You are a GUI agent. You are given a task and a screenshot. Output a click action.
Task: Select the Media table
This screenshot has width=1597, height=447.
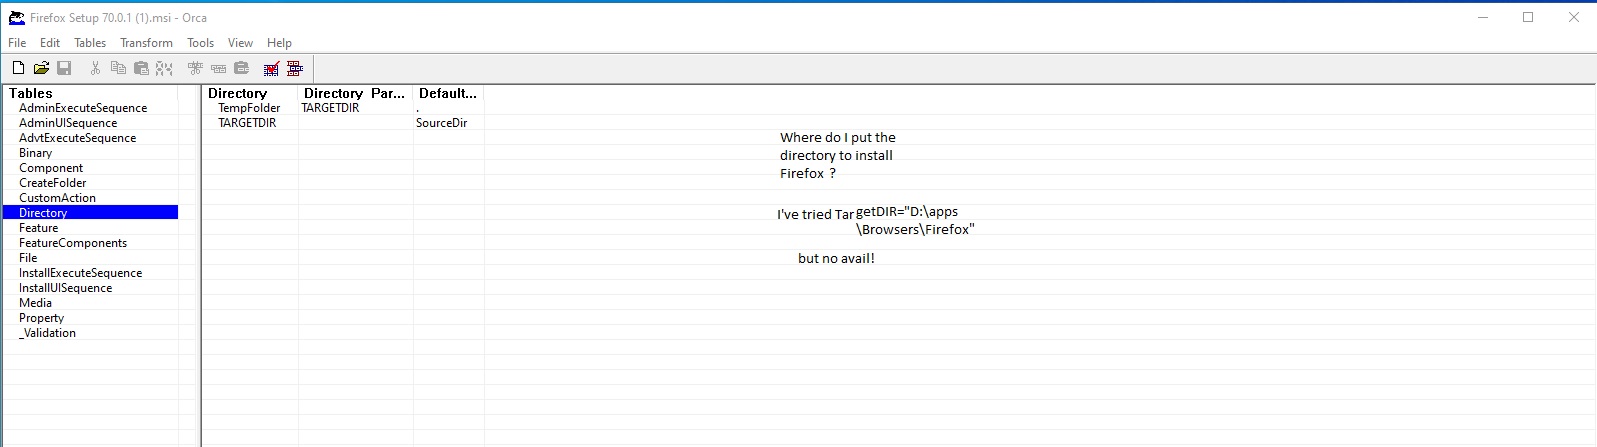(35, 303)
